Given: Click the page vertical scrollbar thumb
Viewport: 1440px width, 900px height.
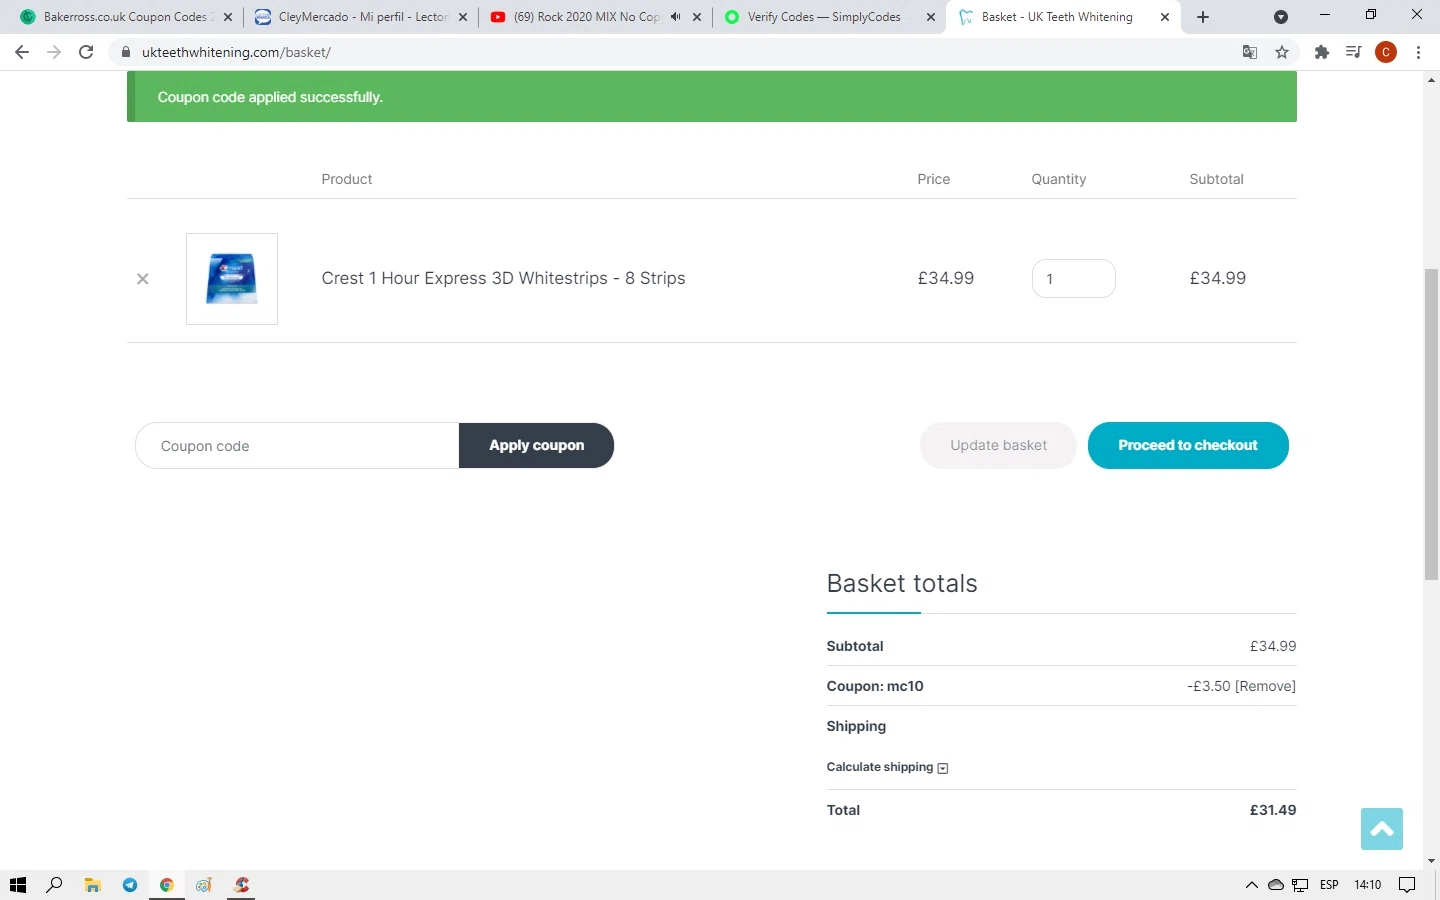Looking at the screenshot, I should (1431, 425).
